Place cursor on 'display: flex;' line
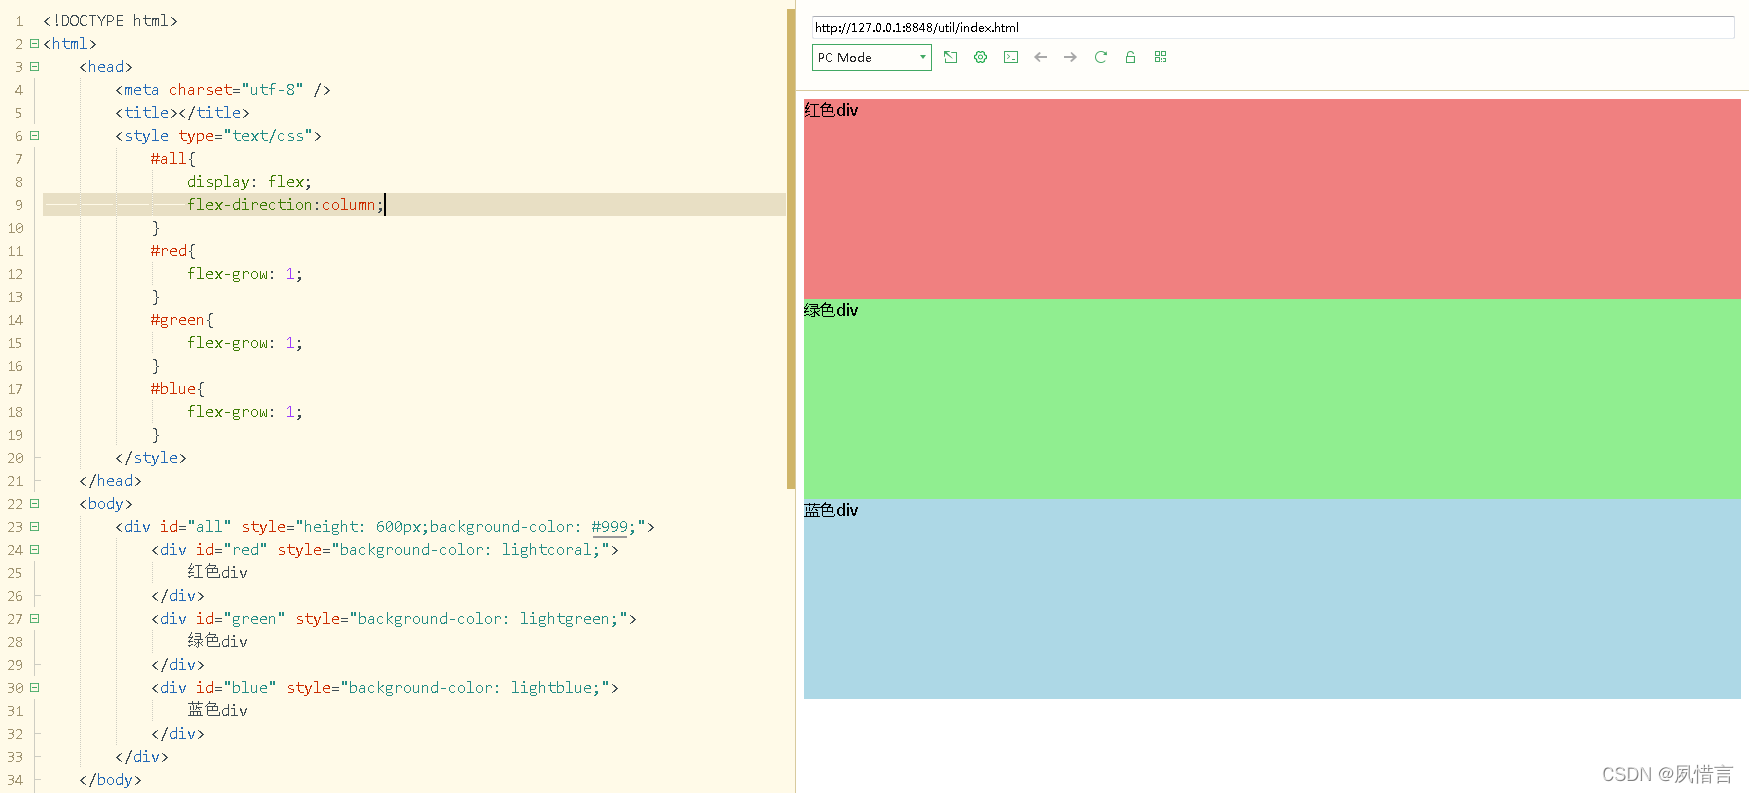The image size is (1749, 793). [x=249, y=182]
